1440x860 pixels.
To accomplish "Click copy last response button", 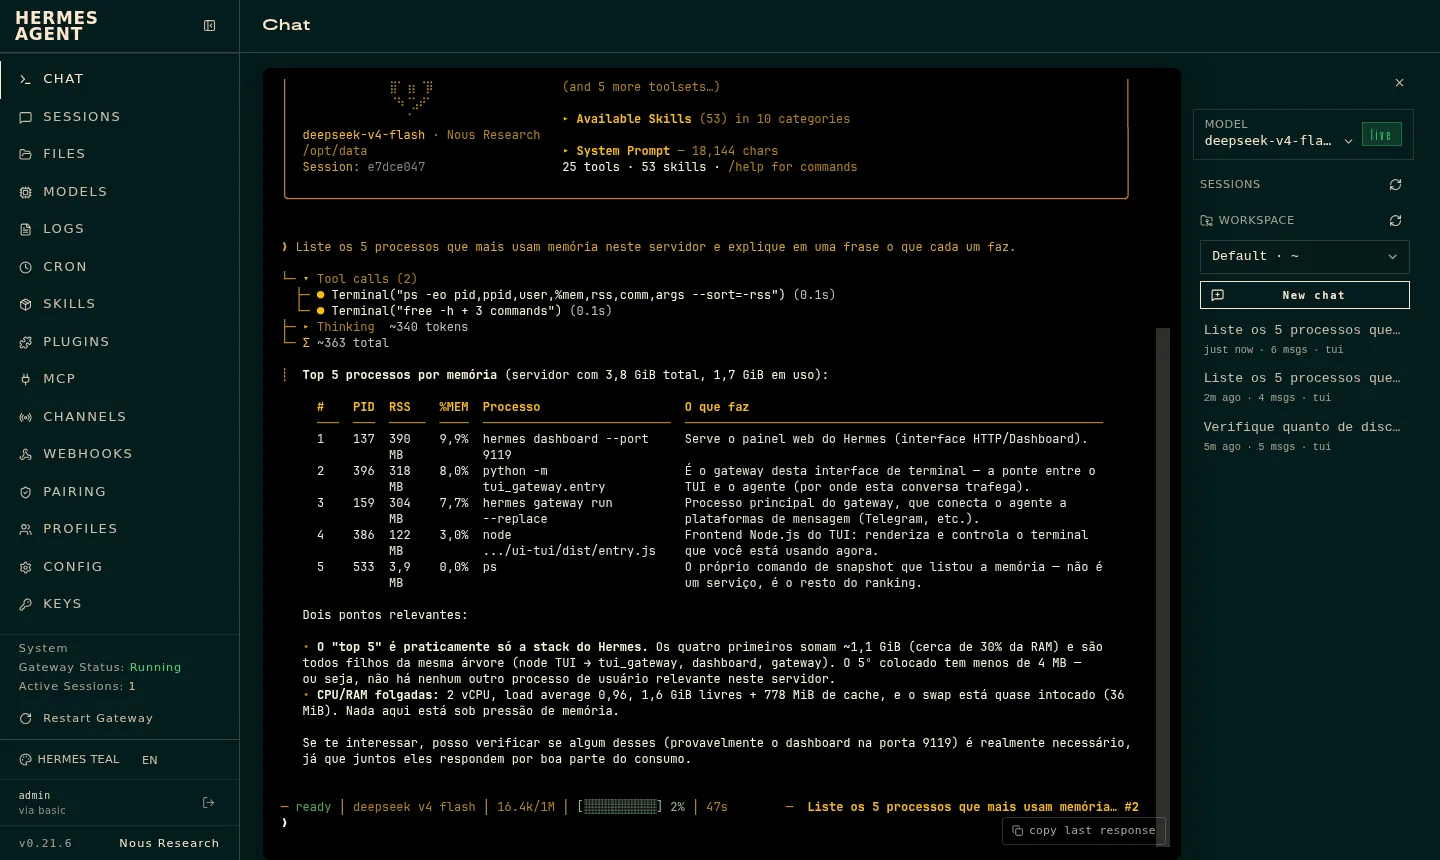I will (x=1083, y=831).
